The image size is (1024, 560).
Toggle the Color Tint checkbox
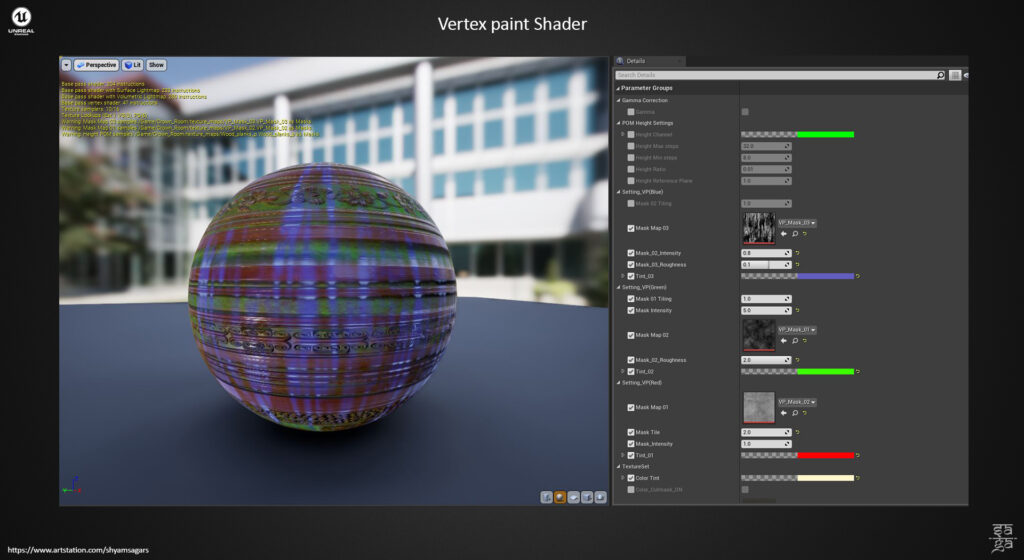tap(631, 478)
